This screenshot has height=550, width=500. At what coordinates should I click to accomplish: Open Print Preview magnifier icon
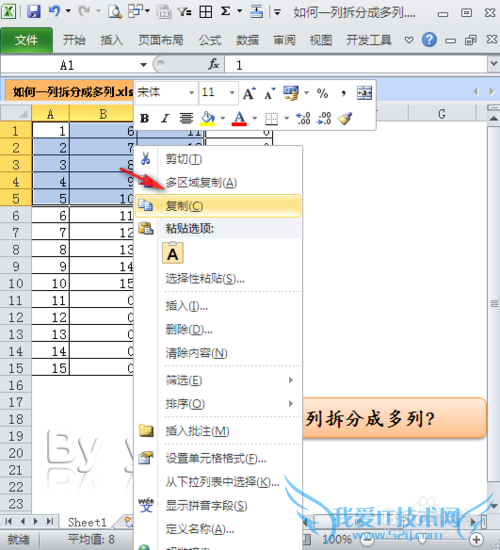coord(115,12)
